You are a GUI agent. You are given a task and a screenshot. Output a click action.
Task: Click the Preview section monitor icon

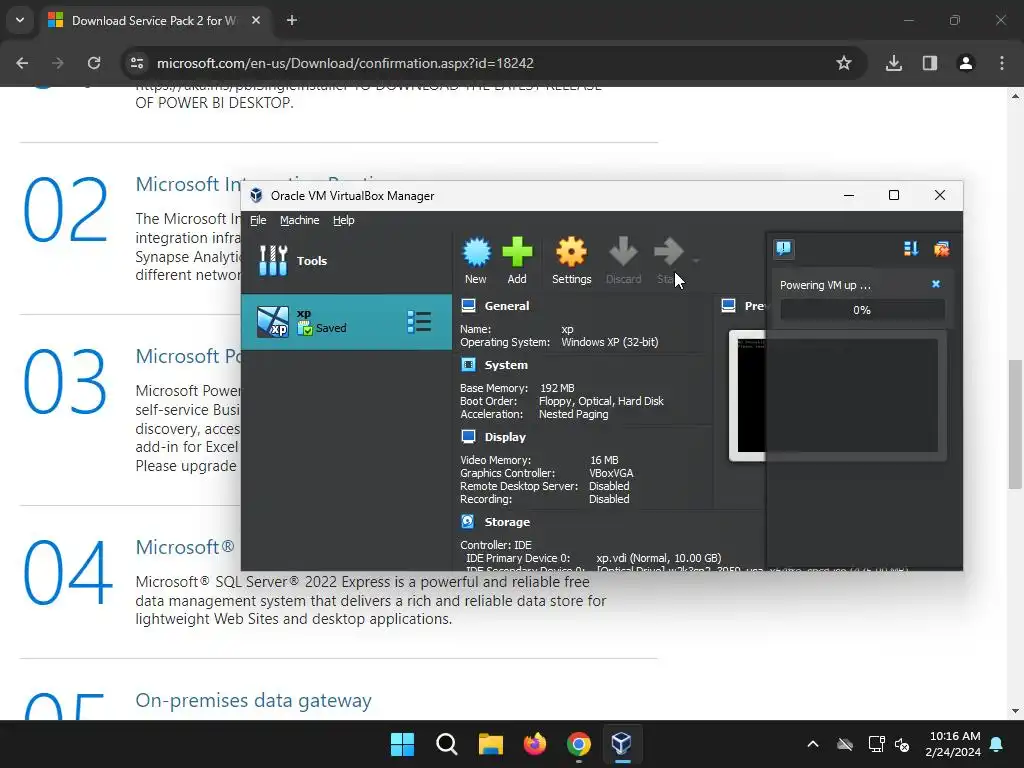729,306
